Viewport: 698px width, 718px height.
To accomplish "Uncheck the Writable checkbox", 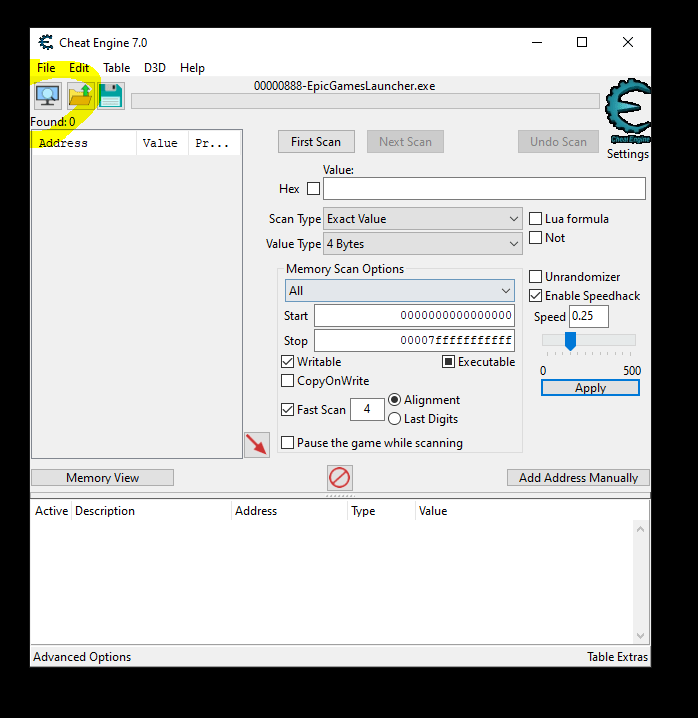I will [x=288, y=362].
